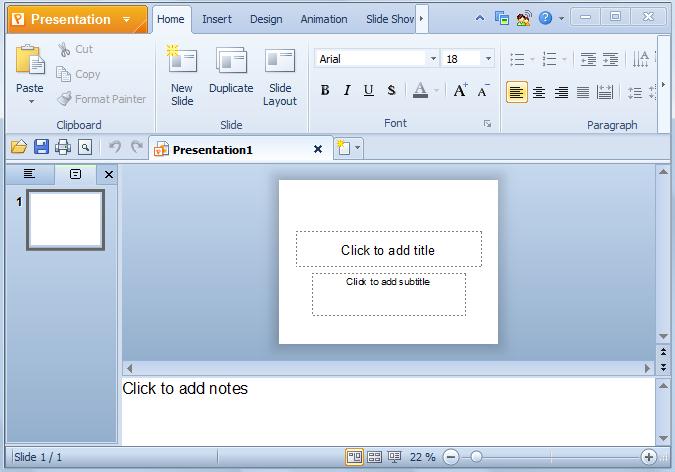
Task: Open print preview
Action: 85,147
